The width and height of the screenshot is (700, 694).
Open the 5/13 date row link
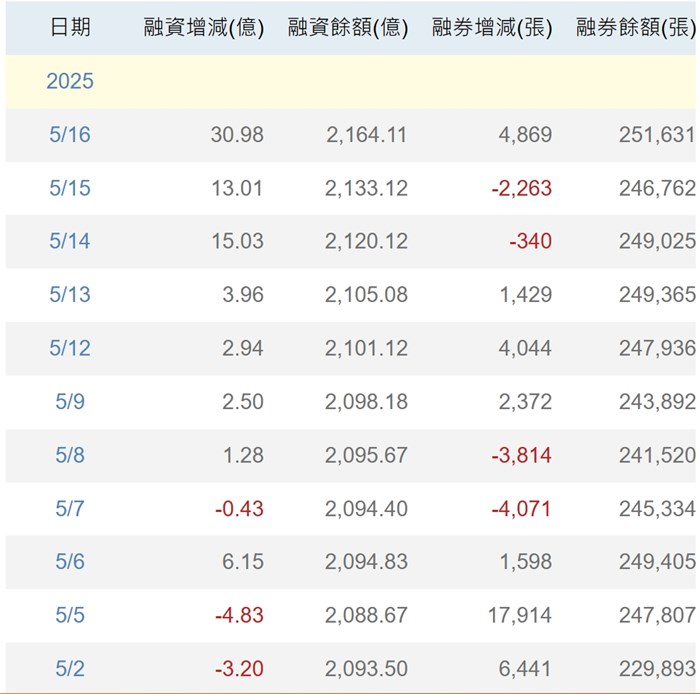(x=70, y=295)
